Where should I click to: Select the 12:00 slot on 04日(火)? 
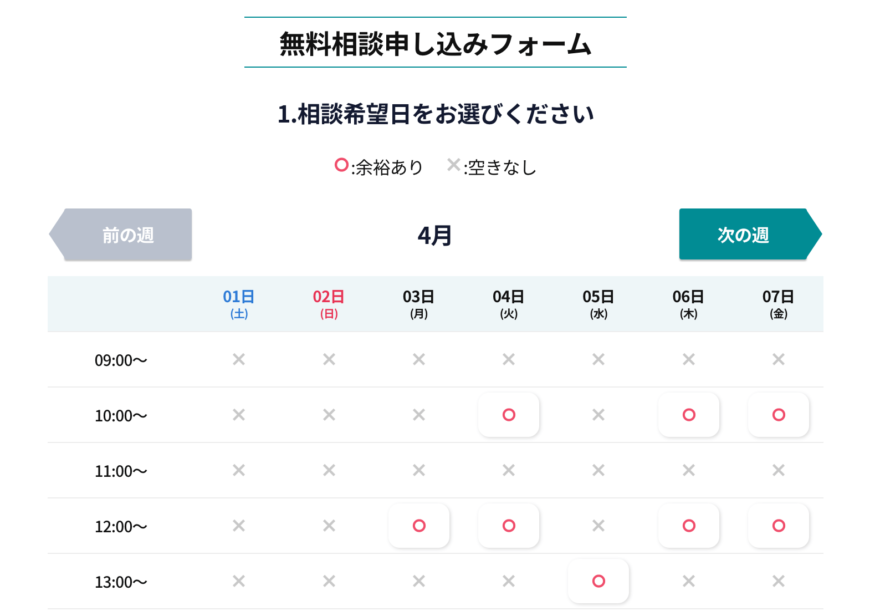click(509, 526)
